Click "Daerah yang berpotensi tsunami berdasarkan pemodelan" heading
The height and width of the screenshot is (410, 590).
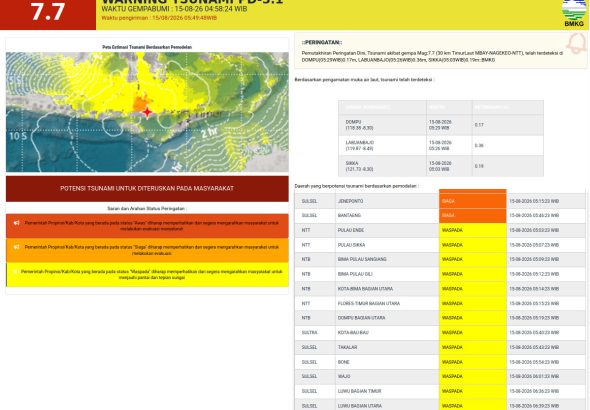356,186
